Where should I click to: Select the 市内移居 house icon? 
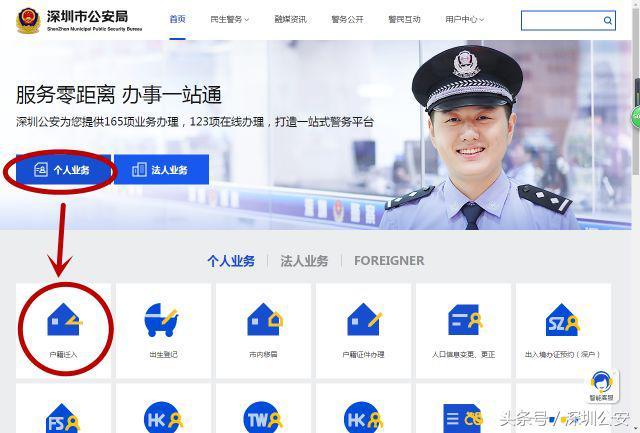click(x=264, y=320)
